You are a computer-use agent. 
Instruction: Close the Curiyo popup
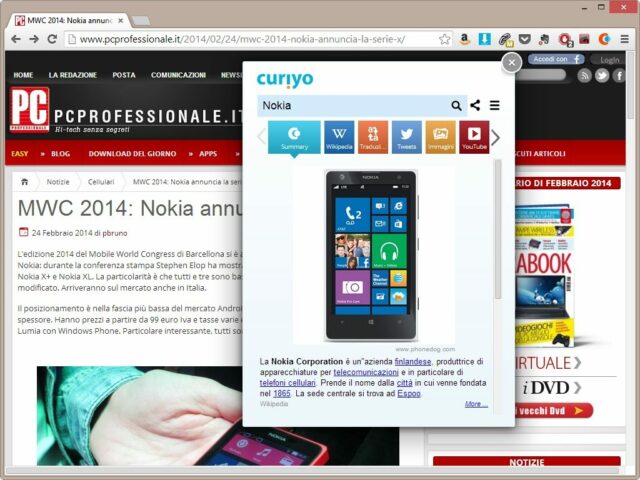[x=511, y=63]
